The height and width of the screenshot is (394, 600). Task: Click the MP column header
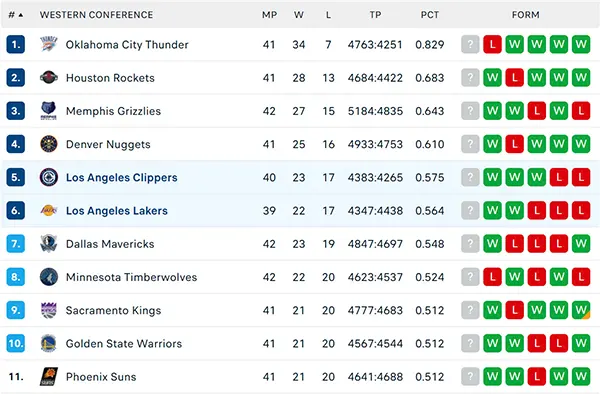click(269, 15)
